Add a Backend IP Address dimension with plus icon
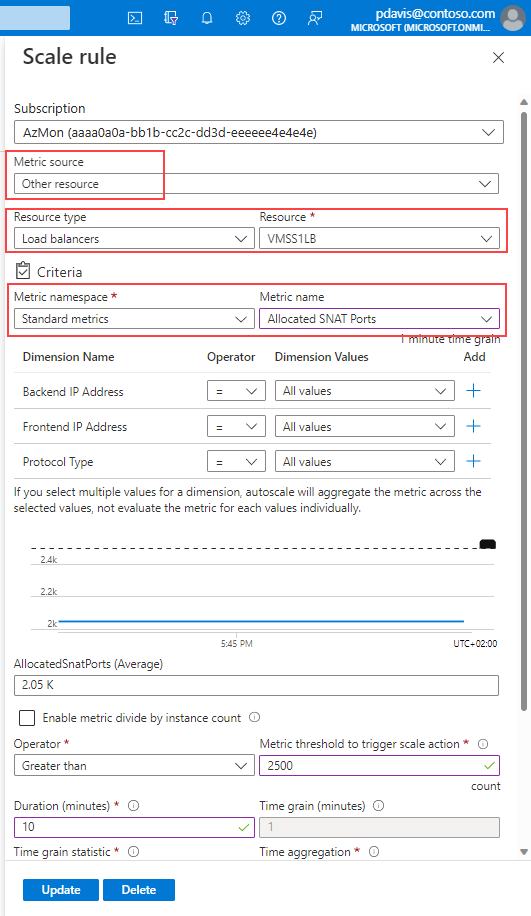The image size is (531, 916). (474, 390)
